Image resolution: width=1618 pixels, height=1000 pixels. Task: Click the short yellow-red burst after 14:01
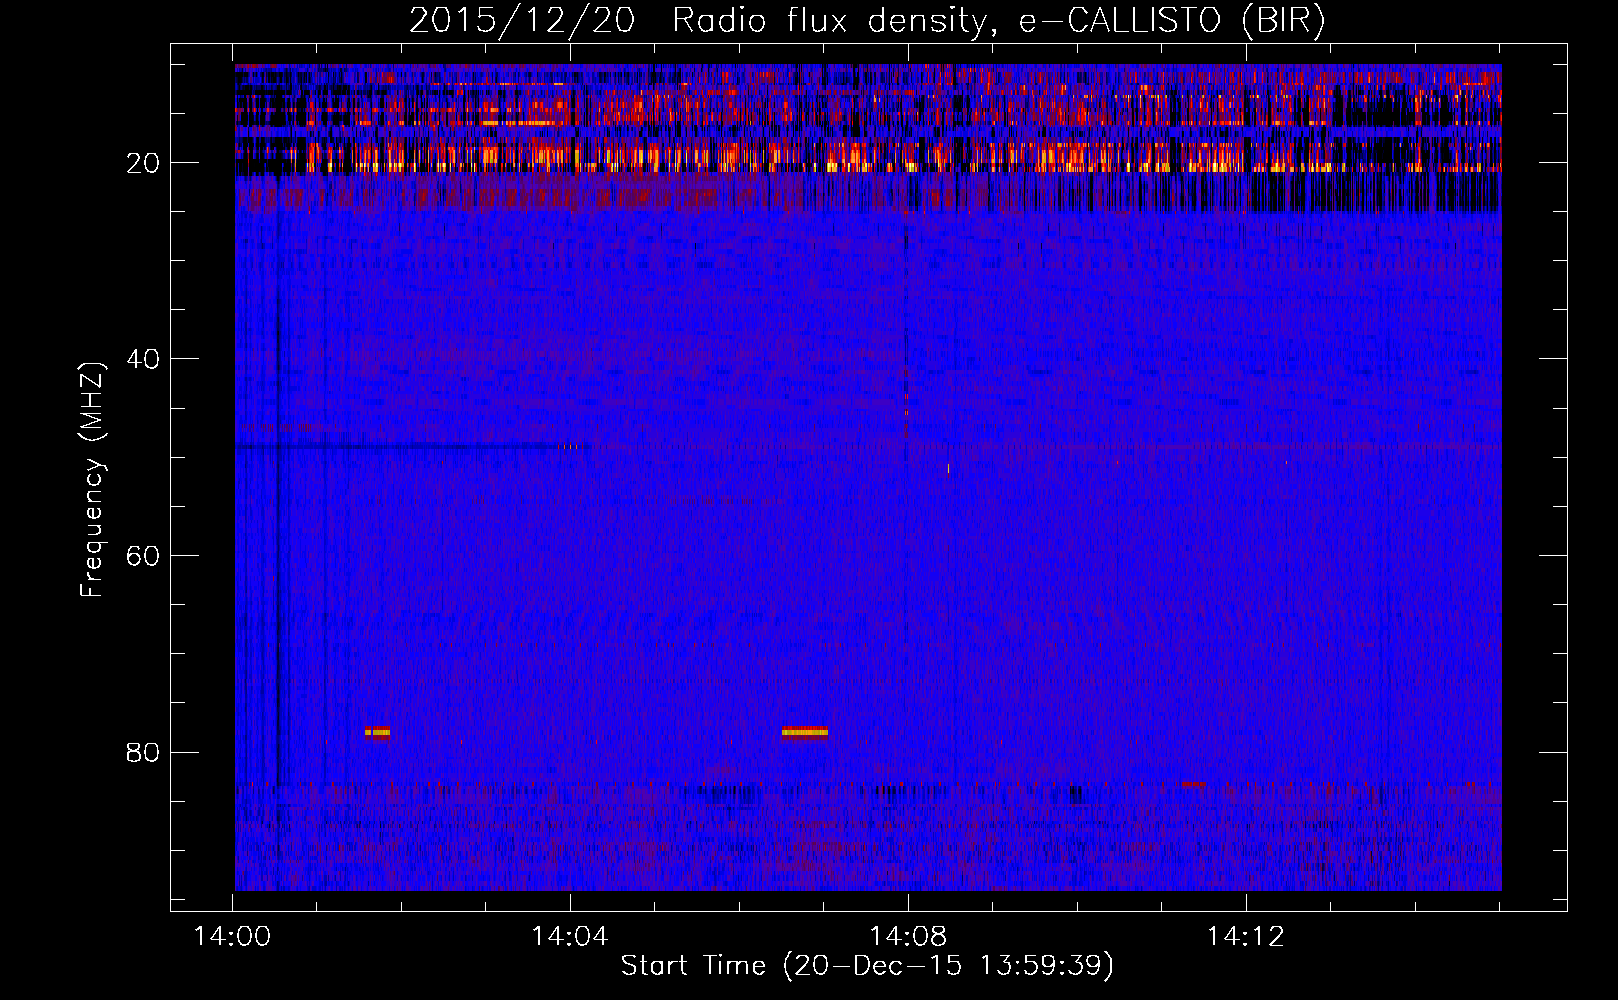coord(377,732)
